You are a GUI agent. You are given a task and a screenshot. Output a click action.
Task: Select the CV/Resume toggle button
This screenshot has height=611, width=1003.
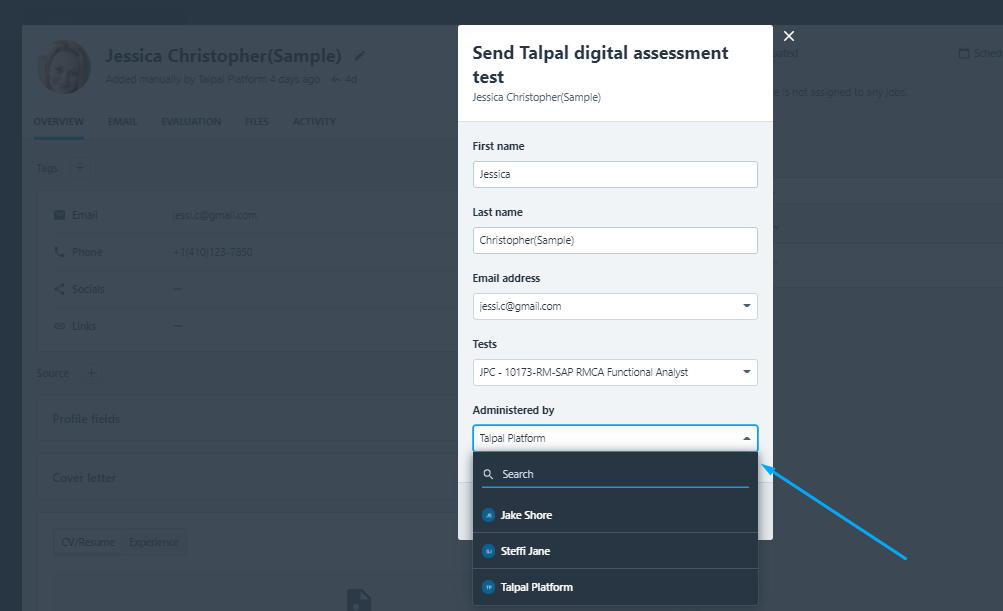coord(88,542)
